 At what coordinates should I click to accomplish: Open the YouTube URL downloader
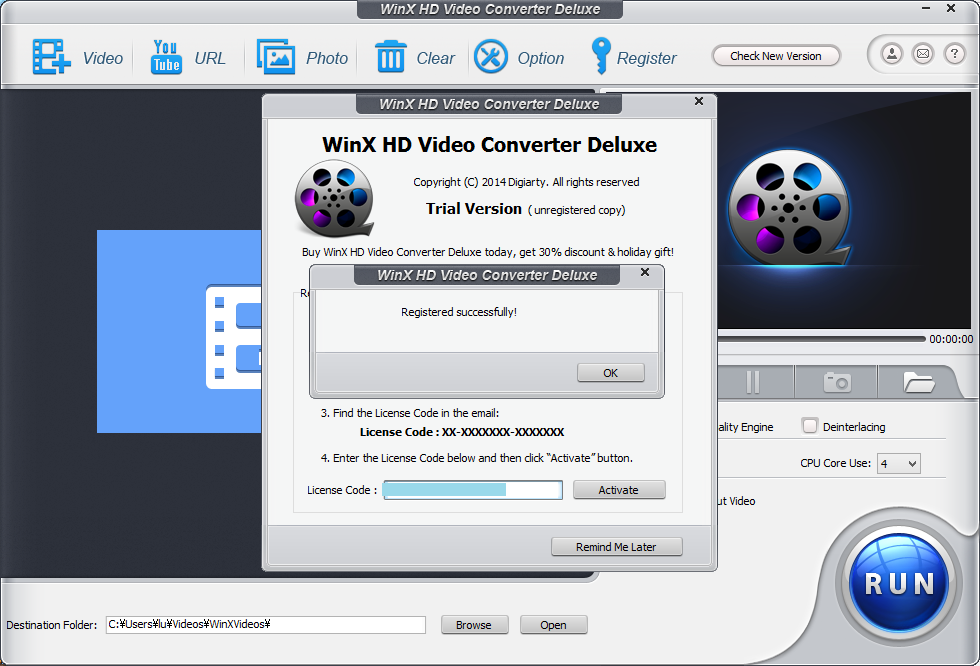coord(166,57)
